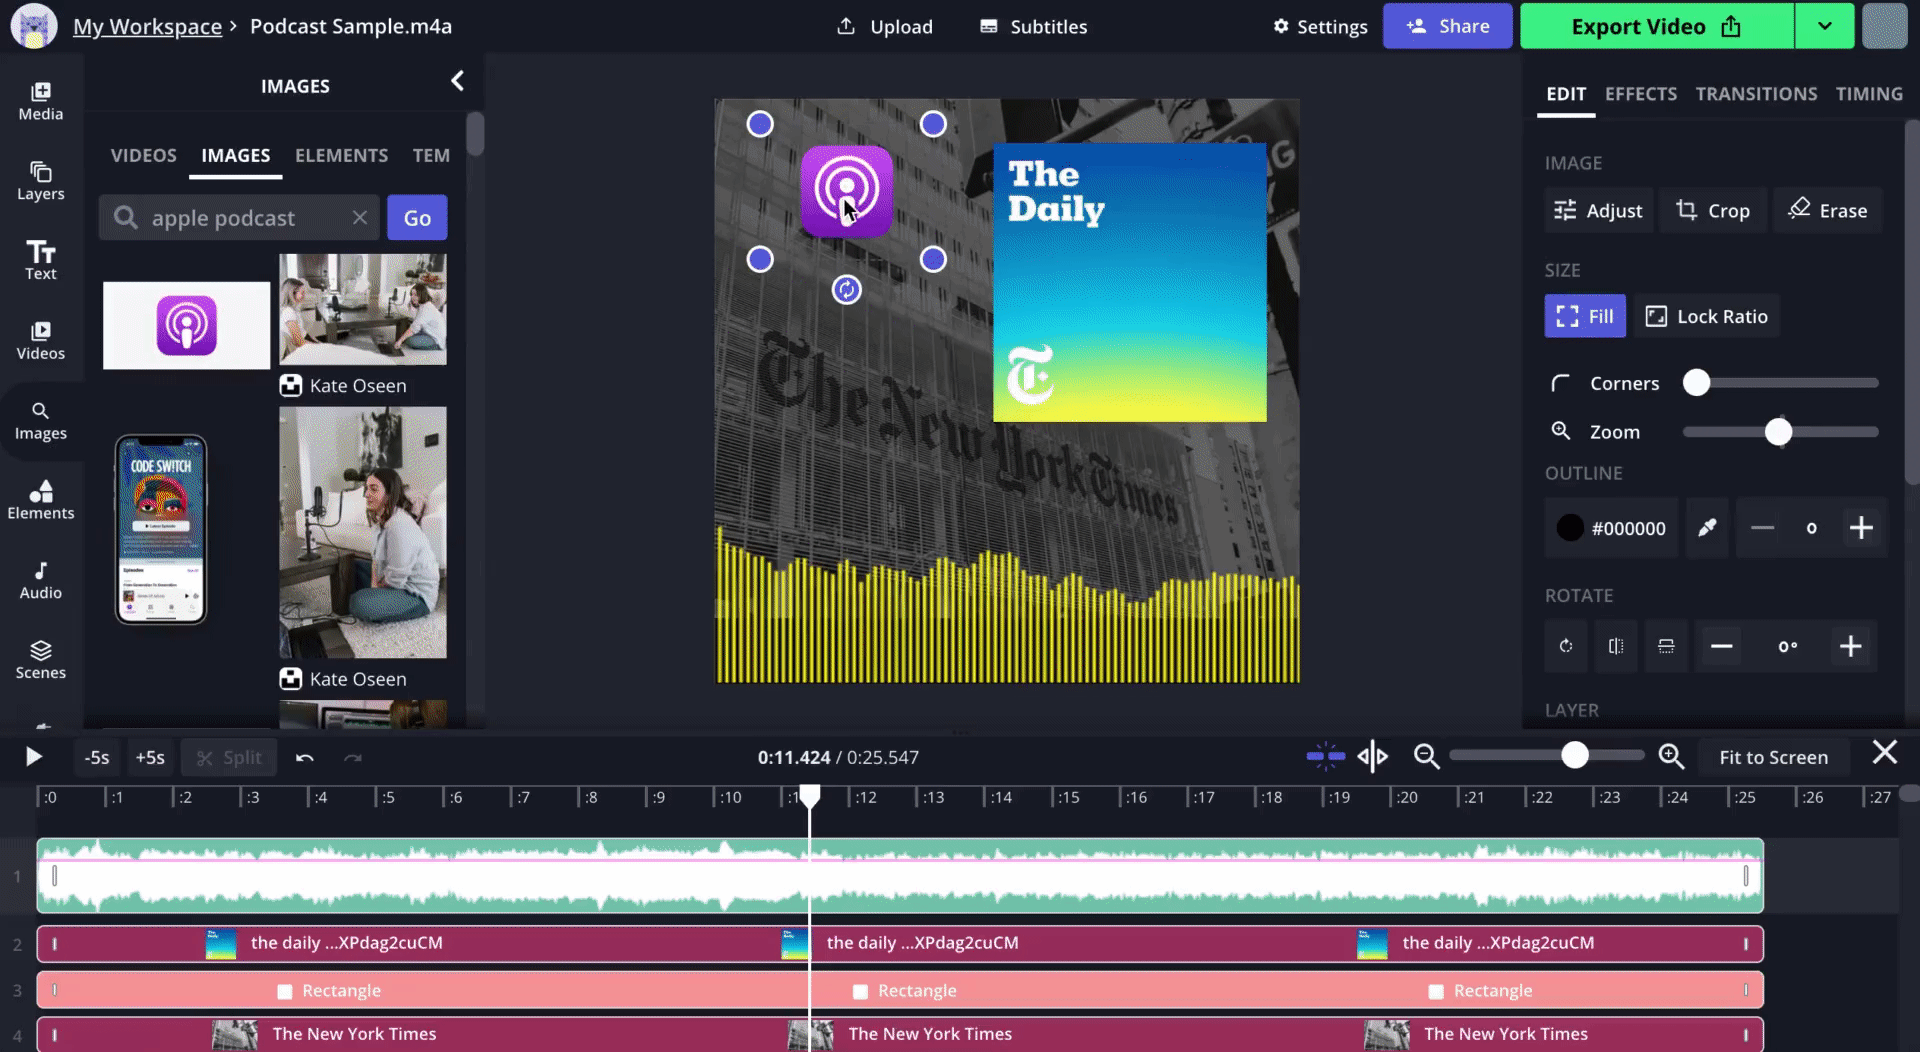Expand the Export Video dropdown arrow
The image size is (1920, 1052).
pos(1824,26)
